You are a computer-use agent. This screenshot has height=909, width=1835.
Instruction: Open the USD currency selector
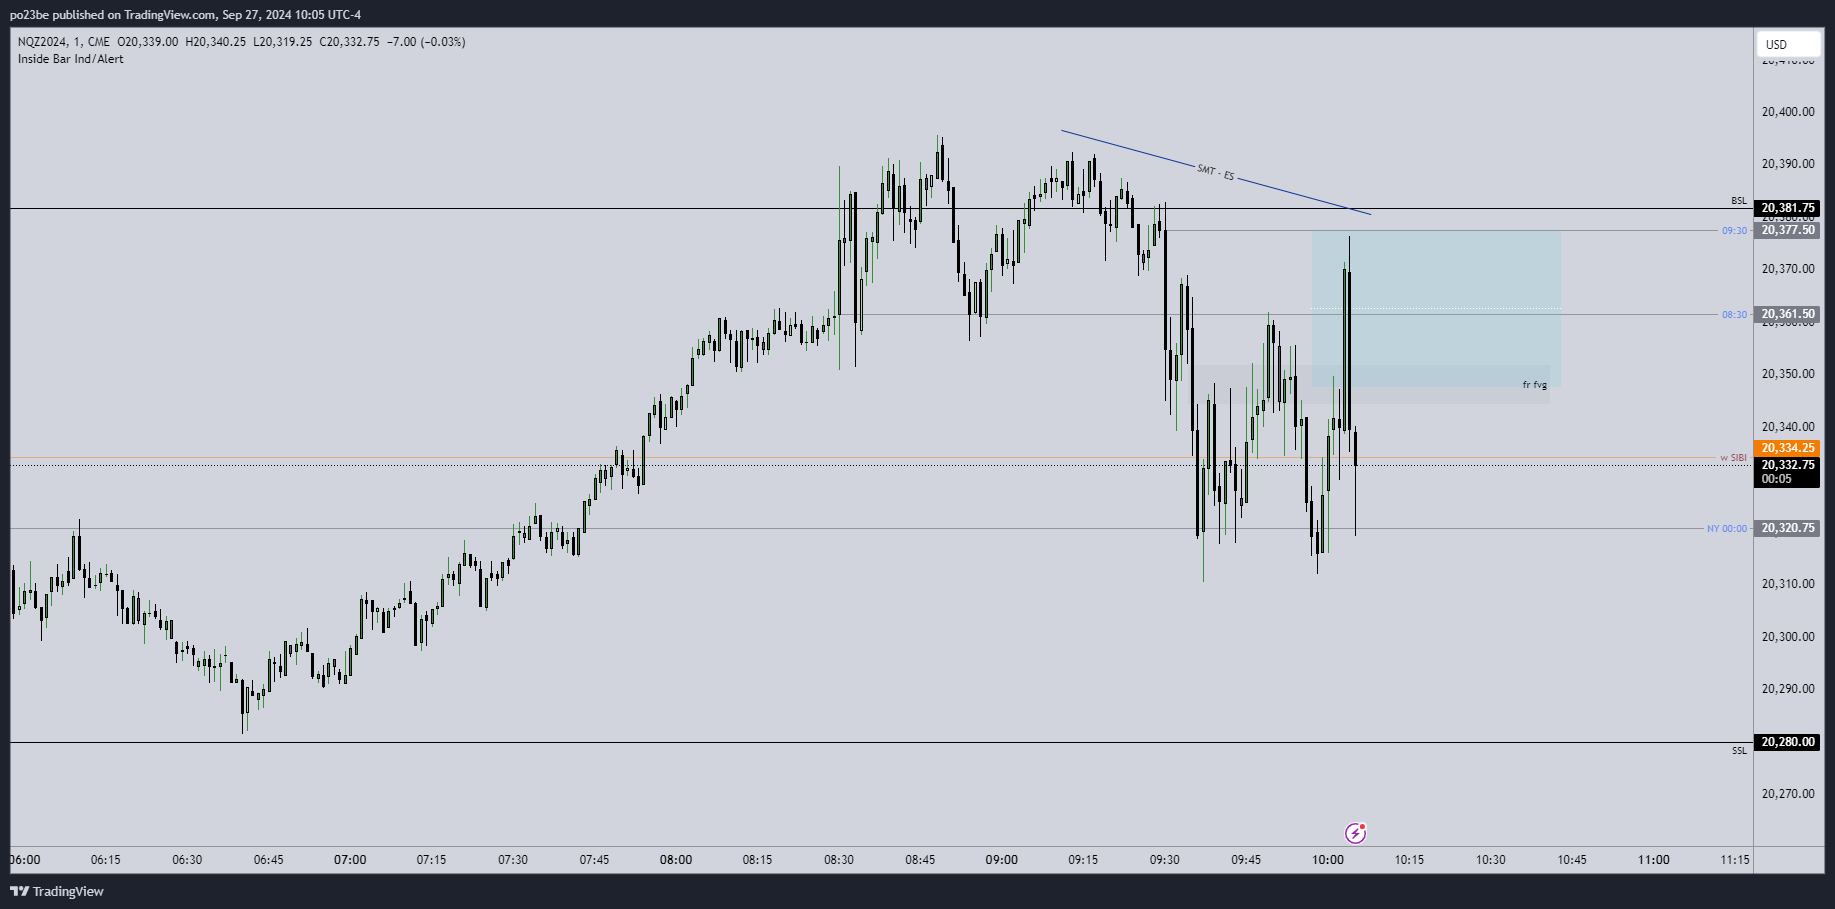1787,44
